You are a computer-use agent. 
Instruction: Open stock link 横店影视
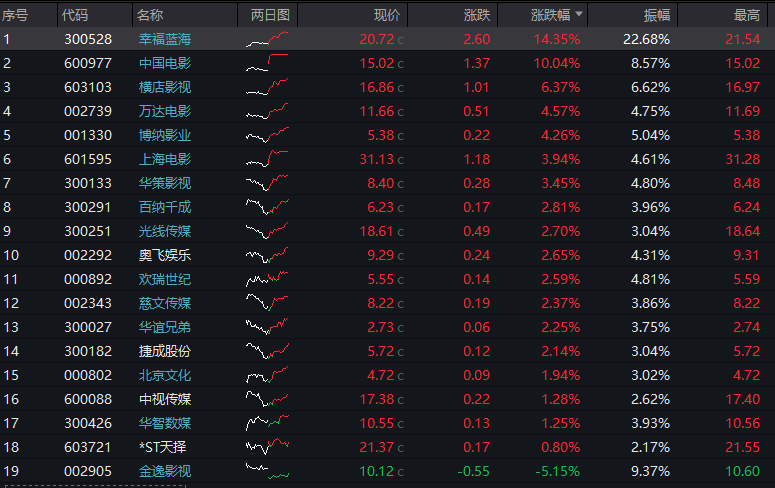tap(165, 87)
